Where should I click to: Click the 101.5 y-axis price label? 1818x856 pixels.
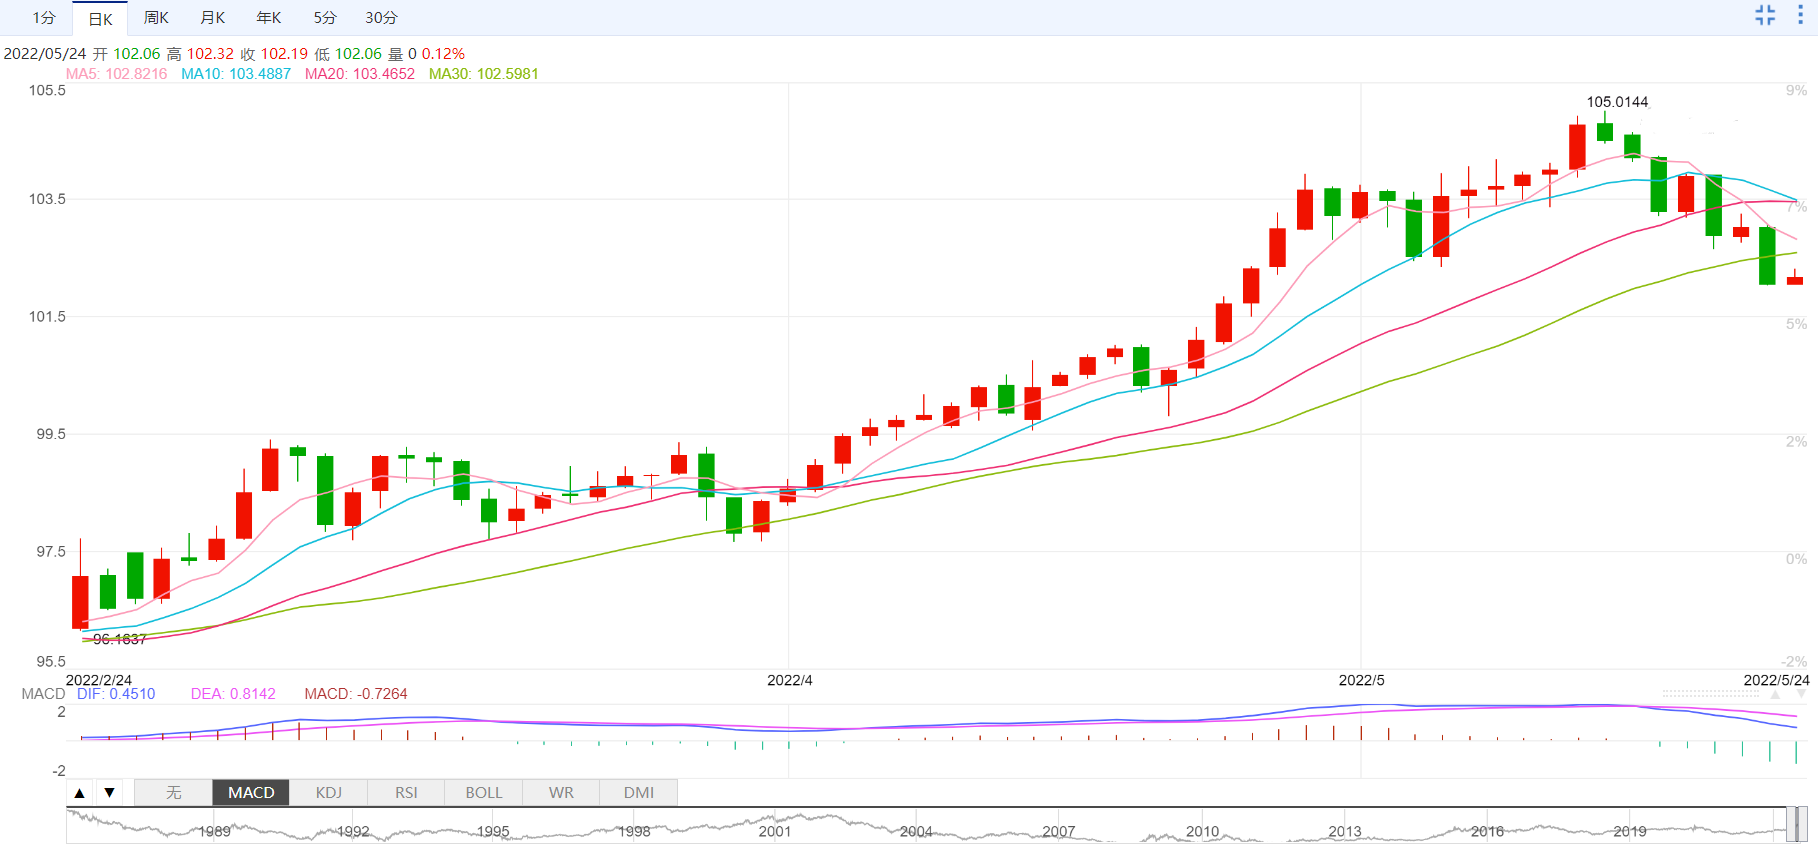[x=47, y=317]
